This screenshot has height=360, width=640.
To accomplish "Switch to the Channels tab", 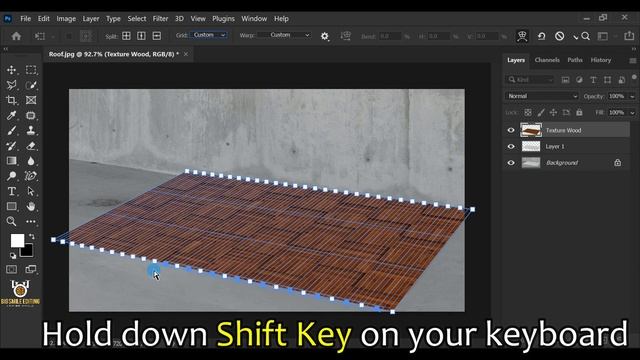I will pyautogui.click(x=547, y=60).
